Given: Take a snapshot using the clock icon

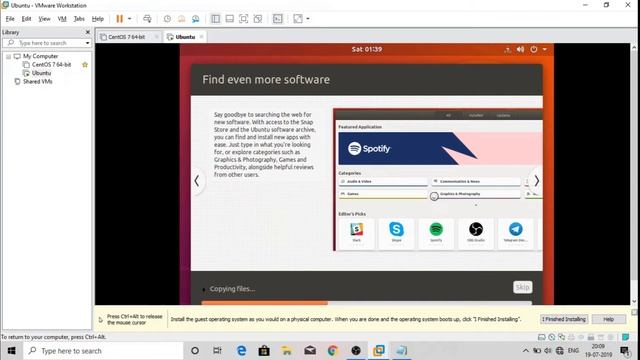Looking at the screenshot, I should click(x=167, y=19).
